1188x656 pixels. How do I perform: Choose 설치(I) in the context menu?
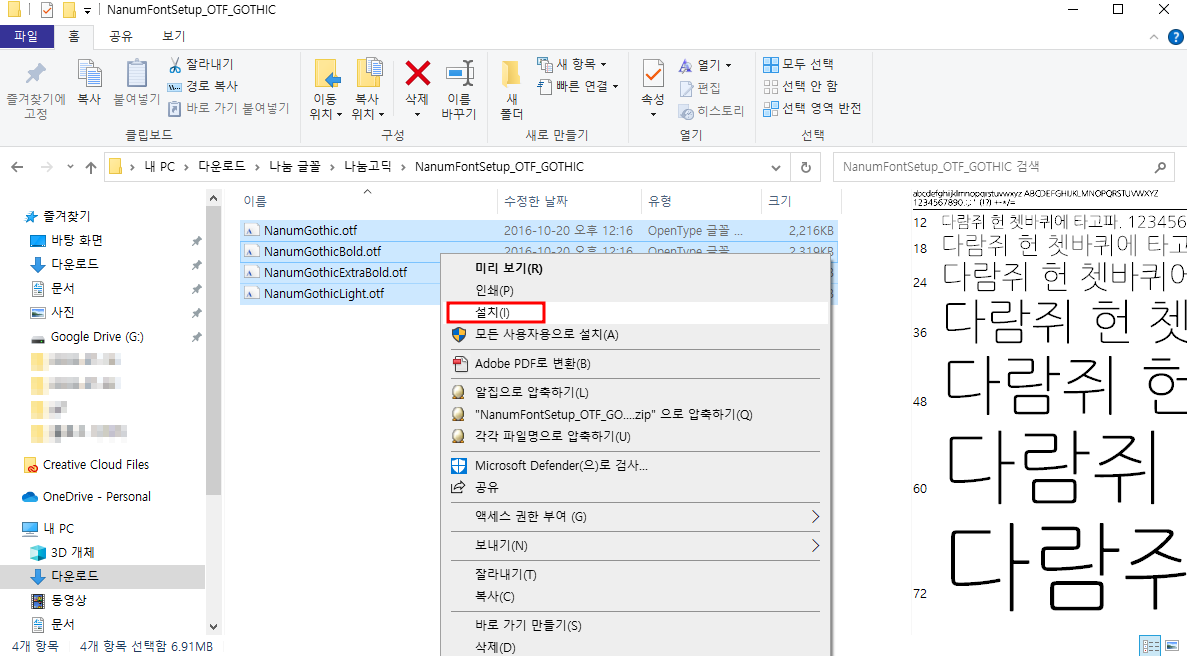pos(635,312)
